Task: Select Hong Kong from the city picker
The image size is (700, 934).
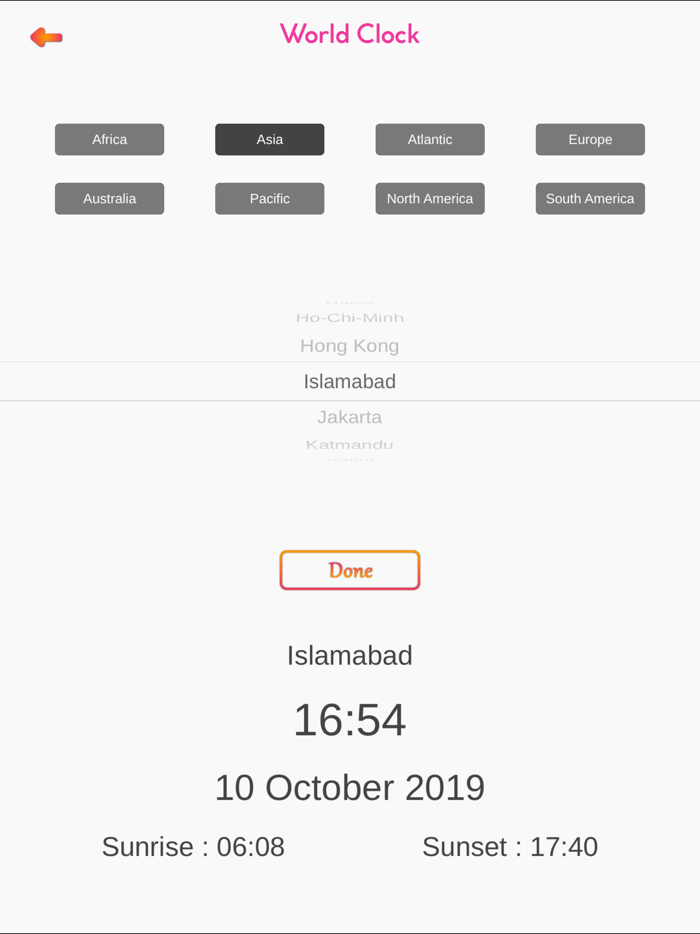Action: [x=349, y=345]
